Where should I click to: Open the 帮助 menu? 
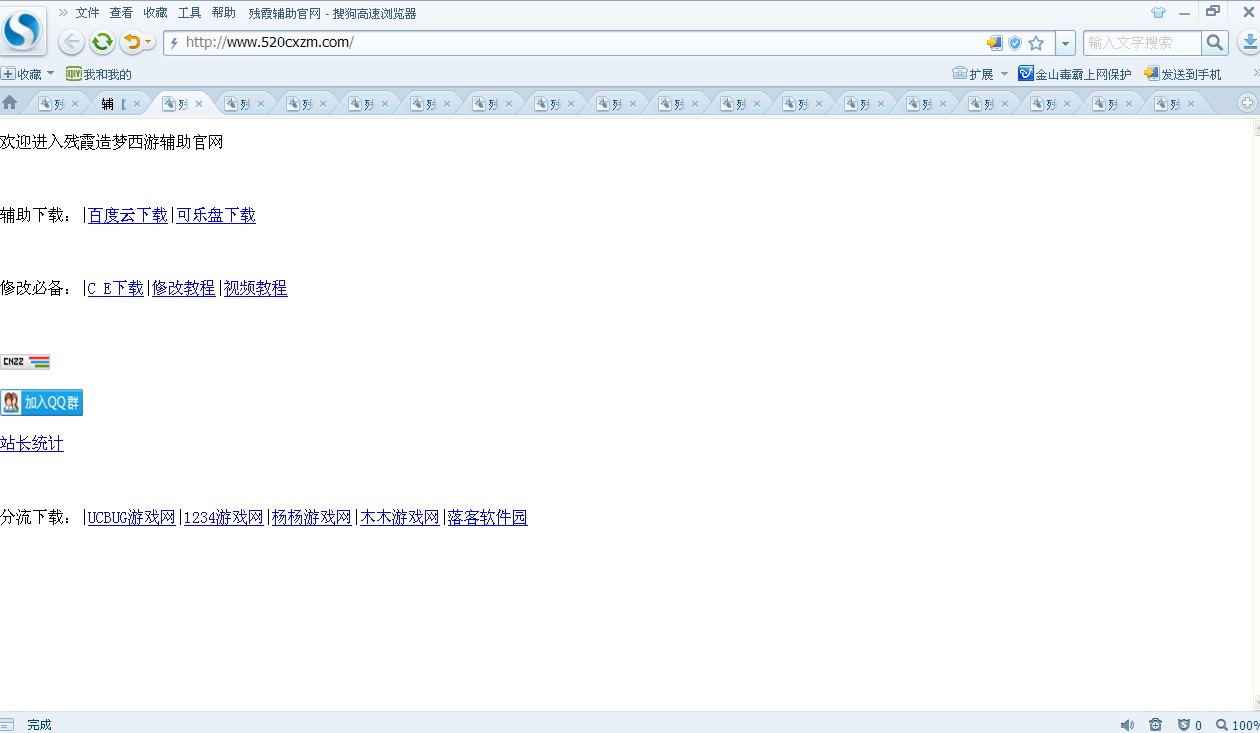[223, 13]
